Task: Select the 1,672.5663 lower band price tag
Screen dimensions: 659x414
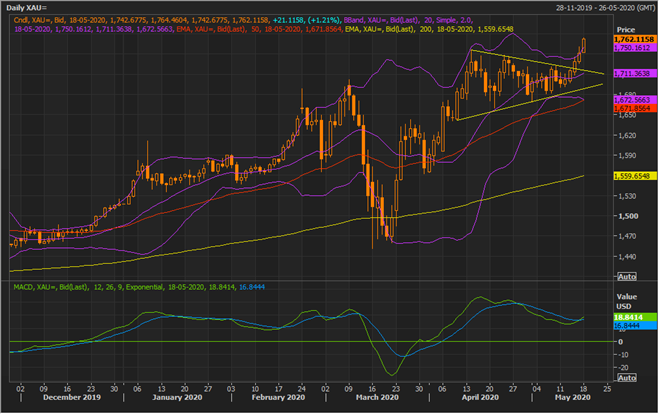Action: 635,100
